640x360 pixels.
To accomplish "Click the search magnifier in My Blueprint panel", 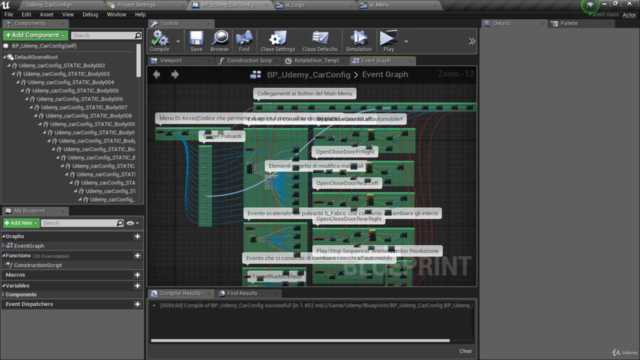I will 120,223.
